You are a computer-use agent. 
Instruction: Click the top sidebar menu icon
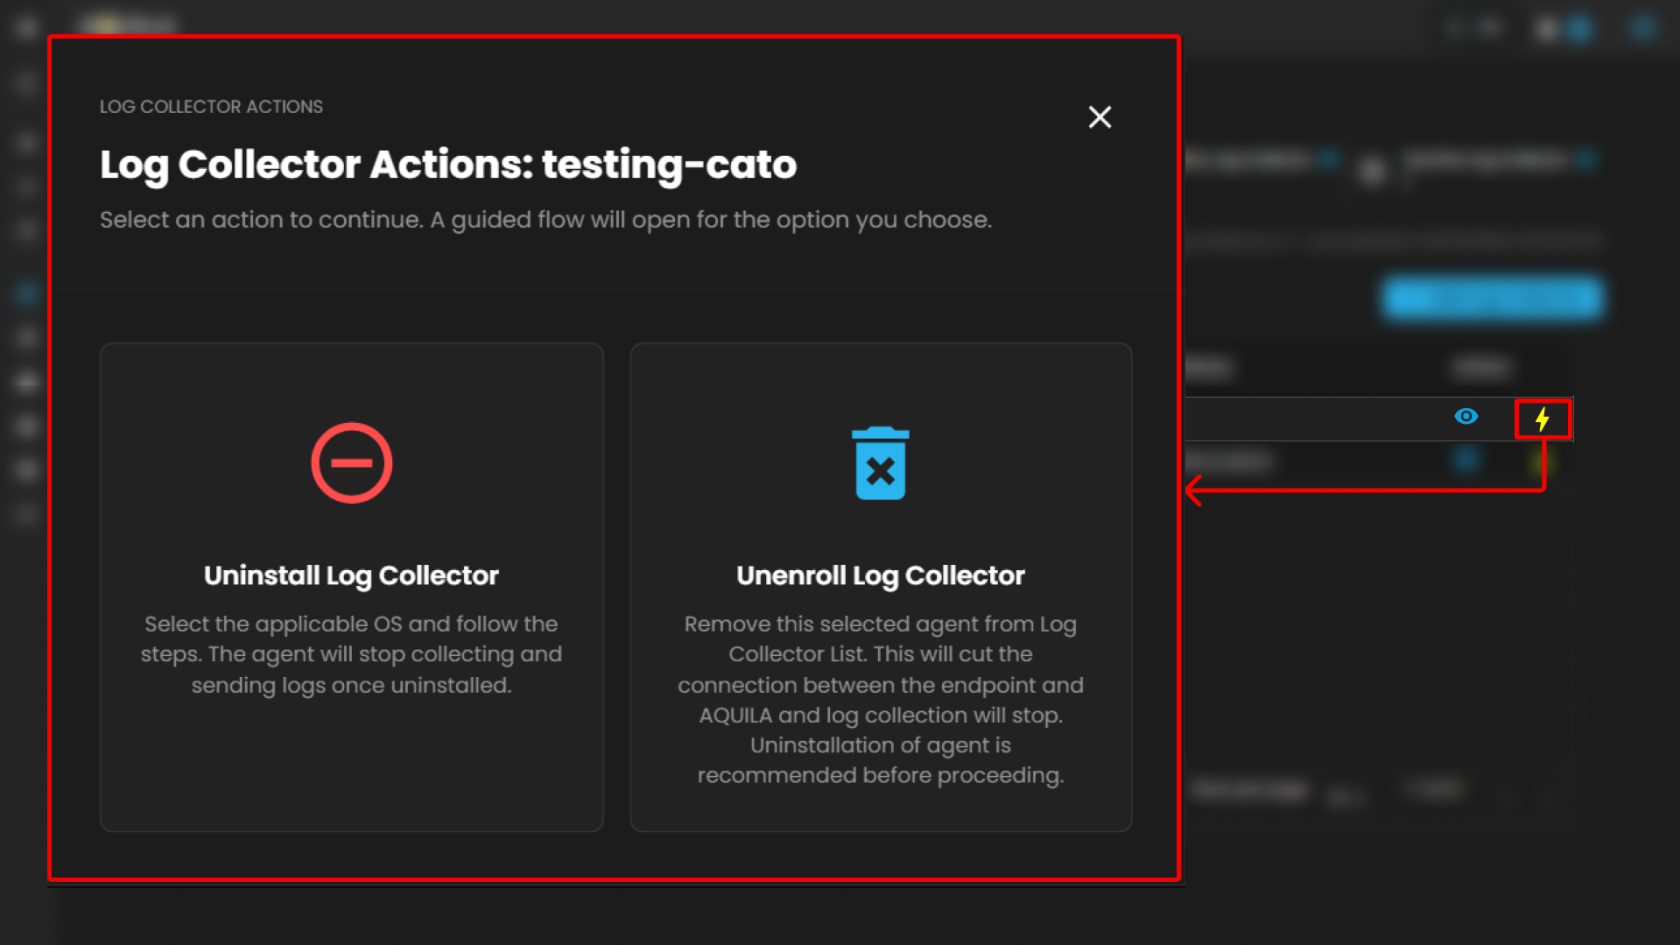[27, 27]
